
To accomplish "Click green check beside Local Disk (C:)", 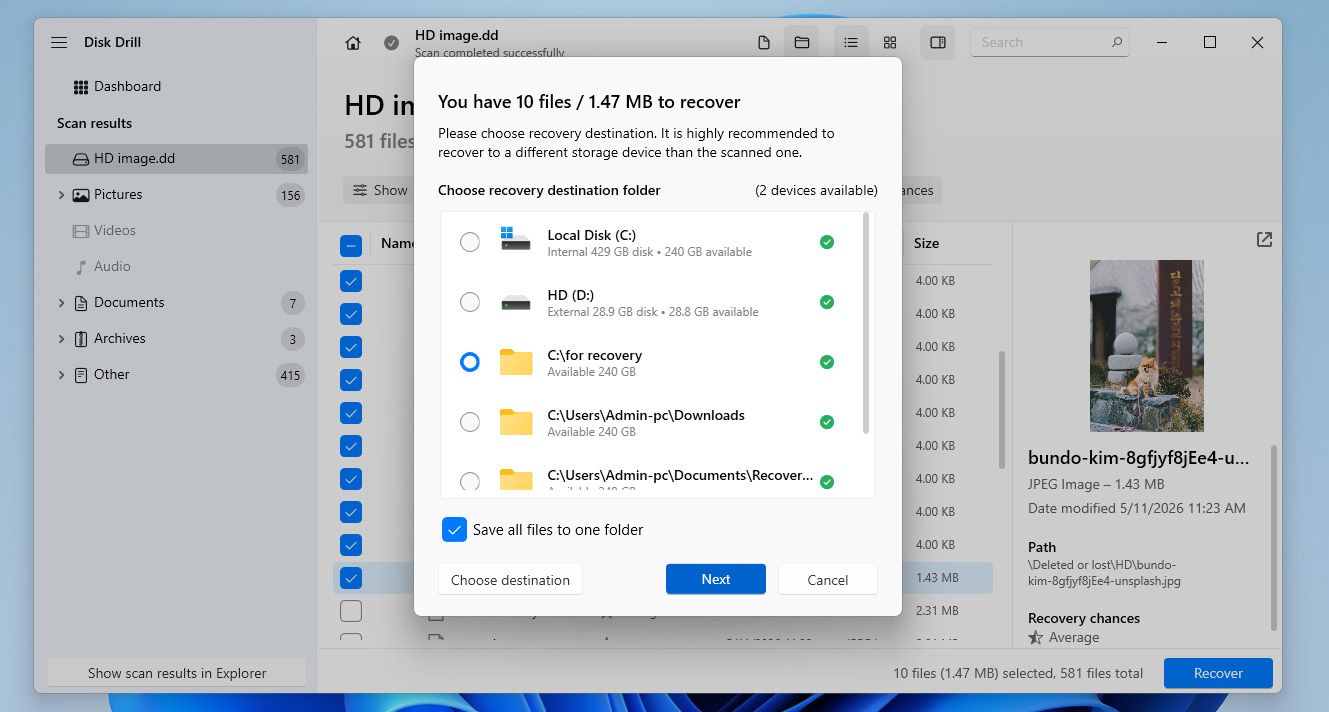I will (x=827, y=242).
